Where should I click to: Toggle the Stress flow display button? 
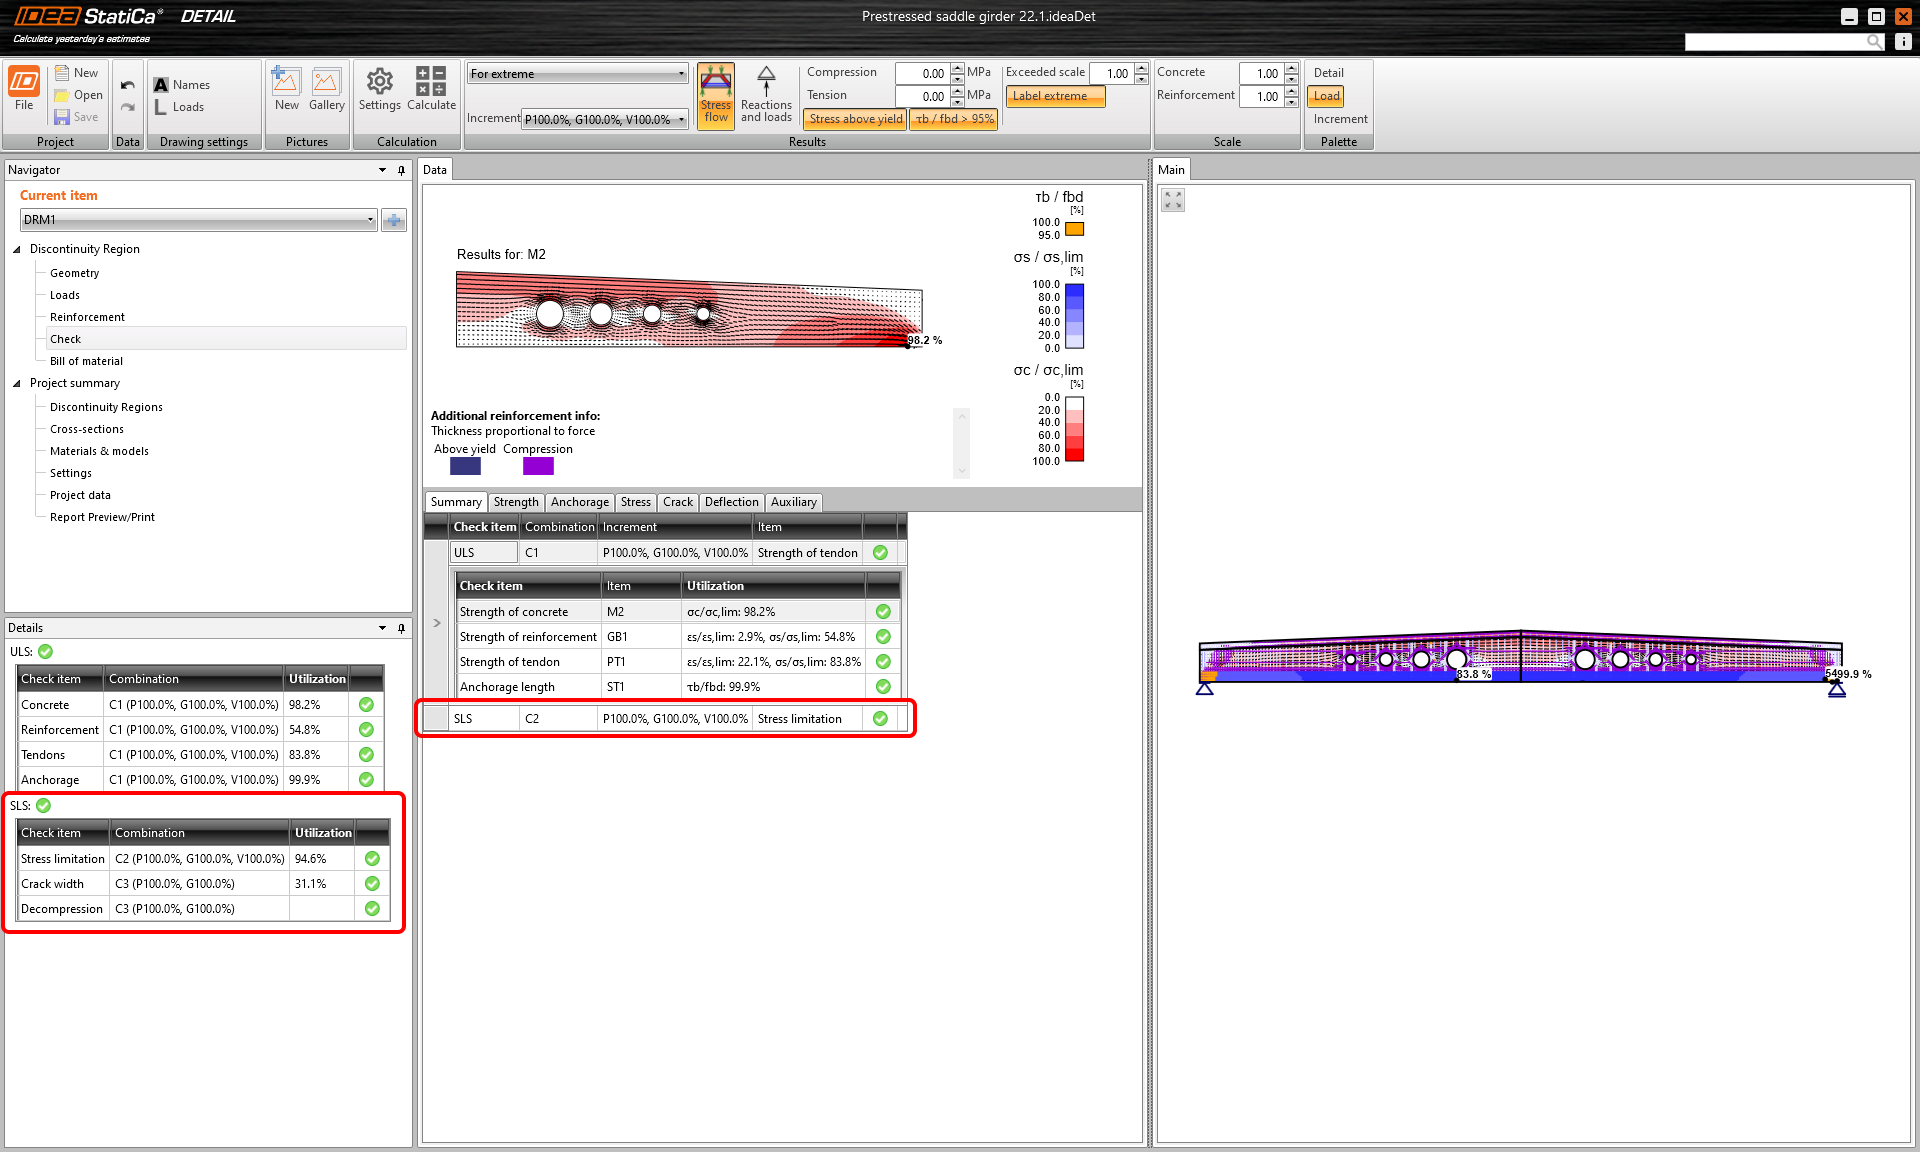pyautogui.click(x=716, y=94)
